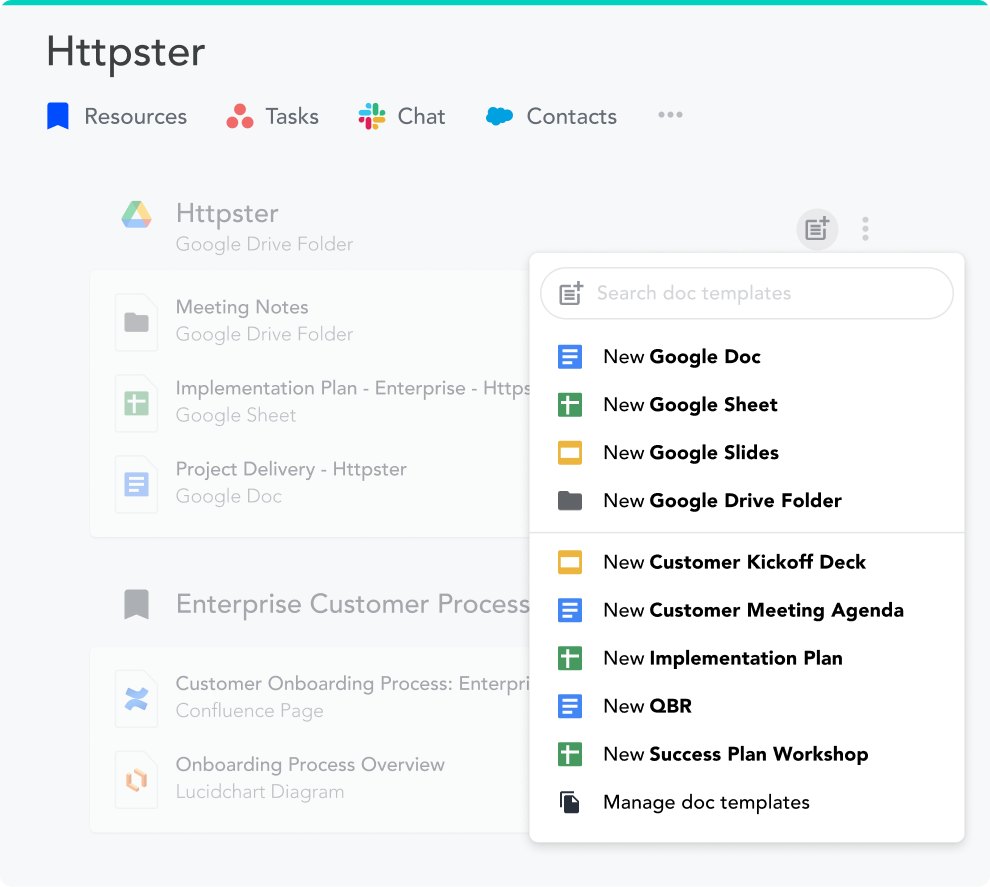Click the blue Google Doc icon in menu

(570, 357)
